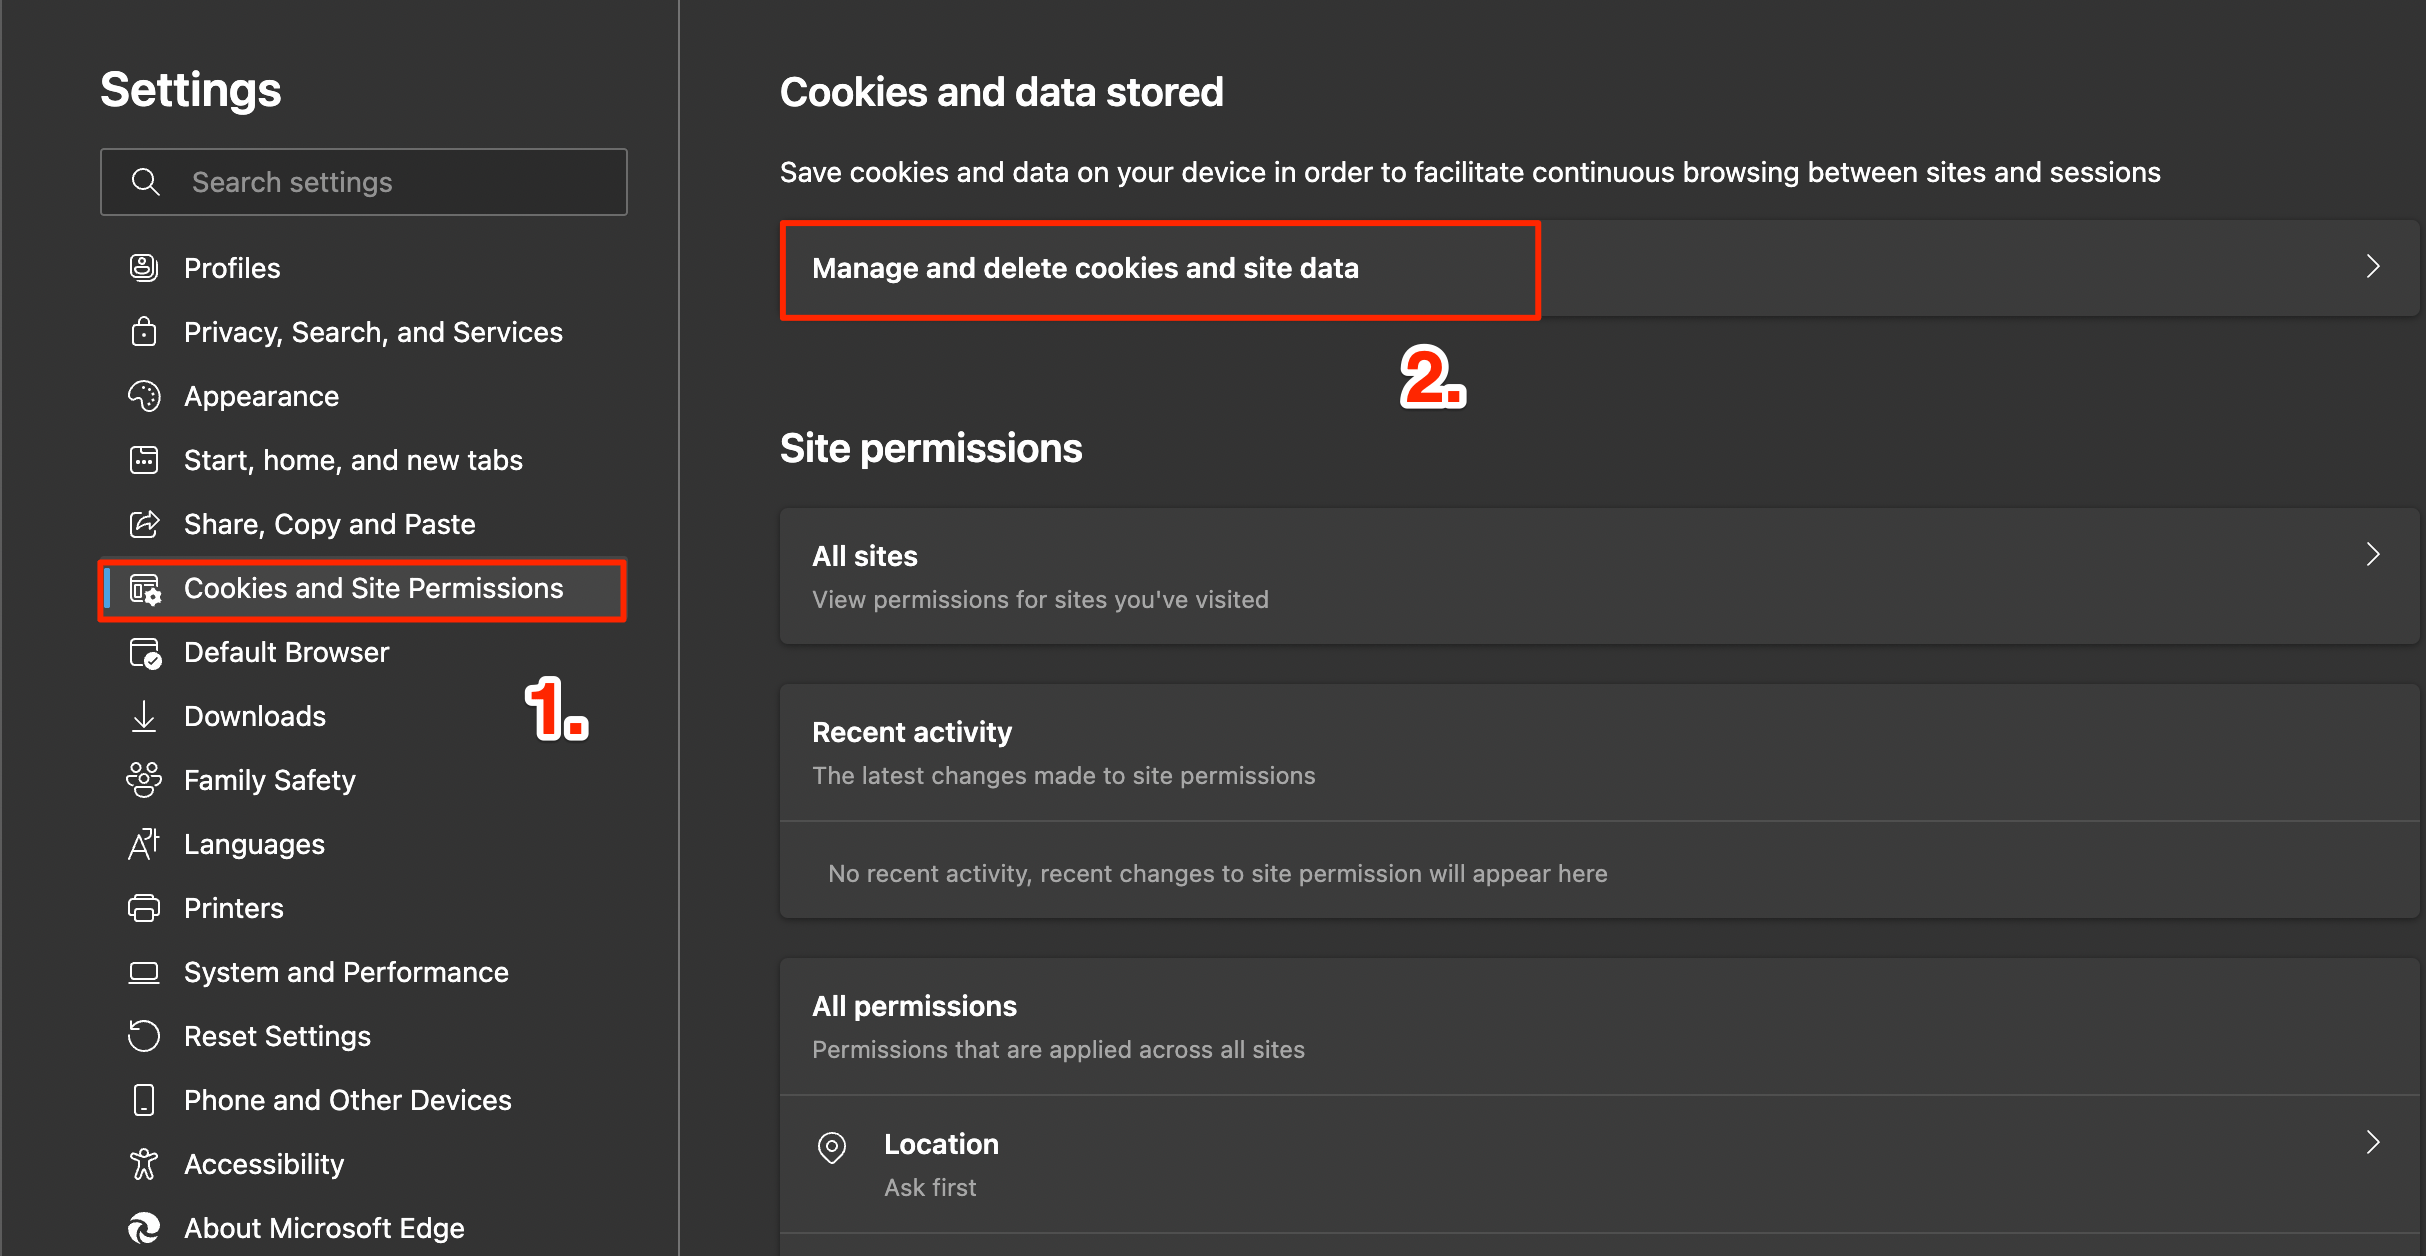
Task: Click the Family Safety people icon
Action: (x=144, y=779)
